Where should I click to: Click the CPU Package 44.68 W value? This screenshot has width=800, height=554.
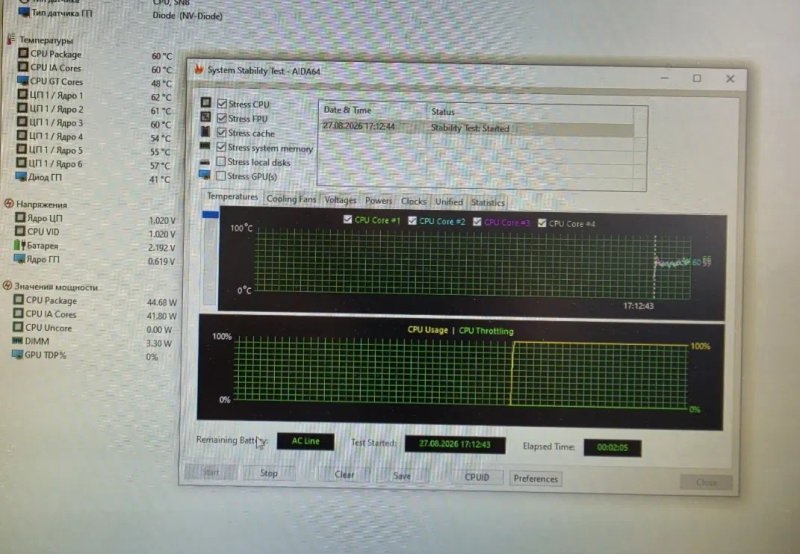click(162, 302)
